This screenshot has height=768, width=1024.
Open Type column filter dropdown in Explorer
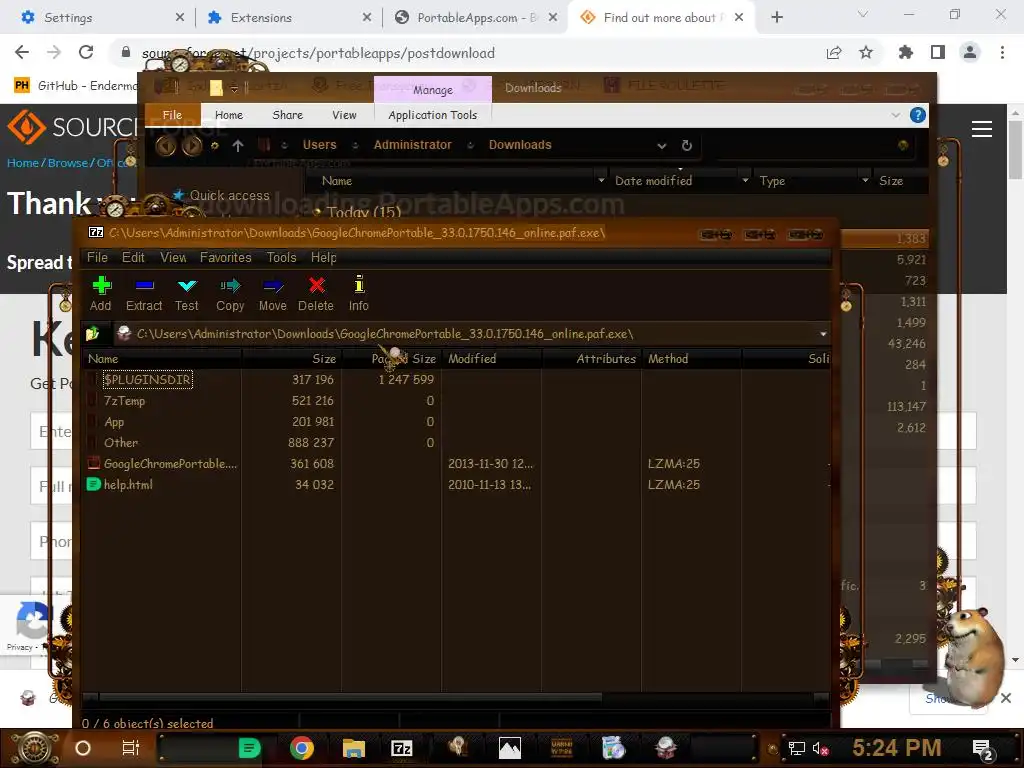pos(865,180)
